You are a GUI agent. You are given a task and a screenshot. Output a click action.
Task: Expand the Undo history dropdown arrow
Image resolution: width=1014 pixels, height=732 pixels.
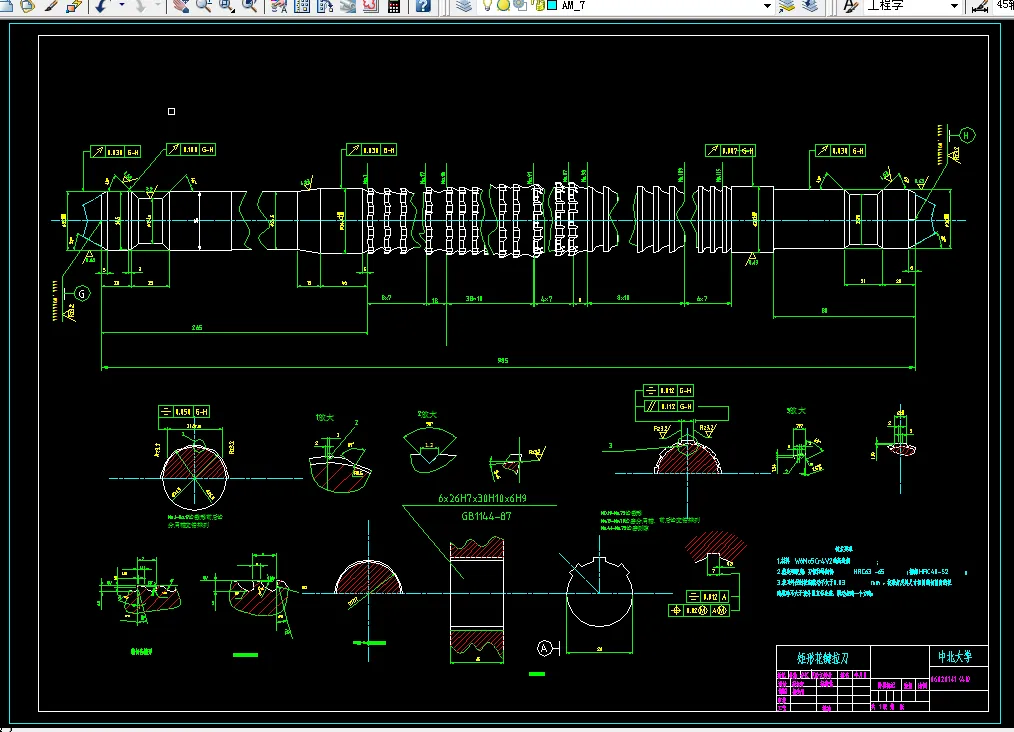pos(121,6)
